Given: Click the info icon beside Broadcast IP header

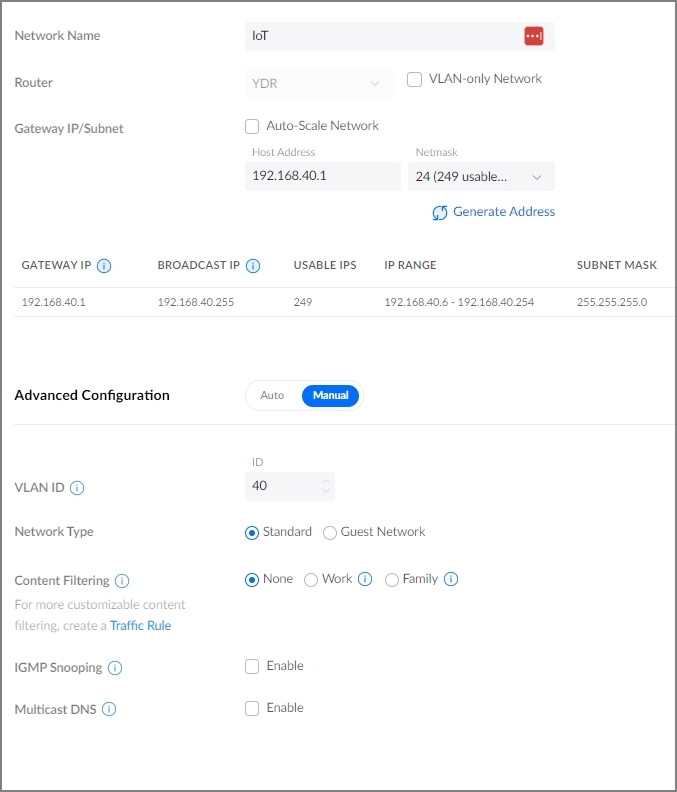Looking at the screenshot, I should (x=253, y=266).
